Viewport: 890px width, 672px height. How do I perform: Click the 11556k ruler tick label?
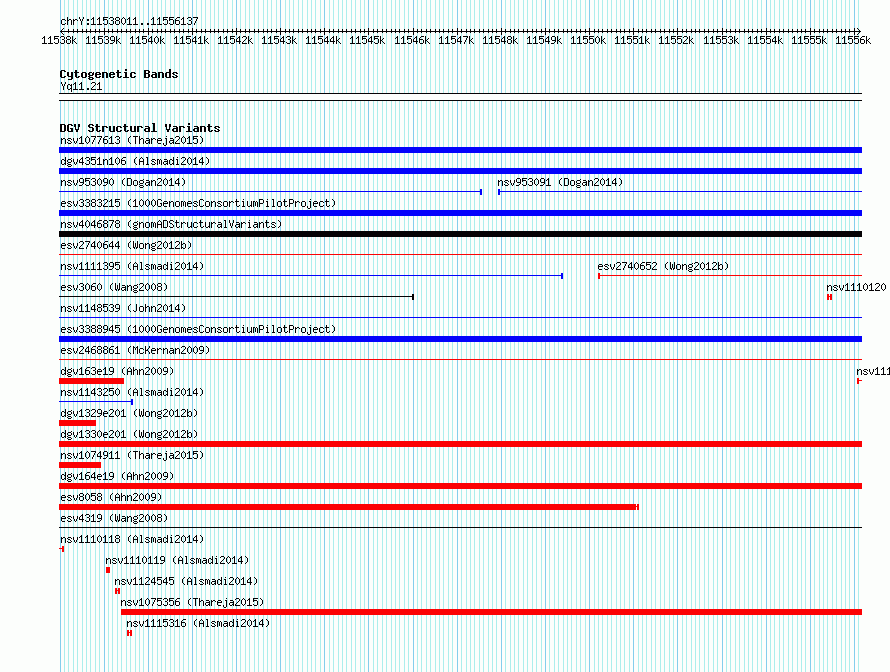point(853,40)
